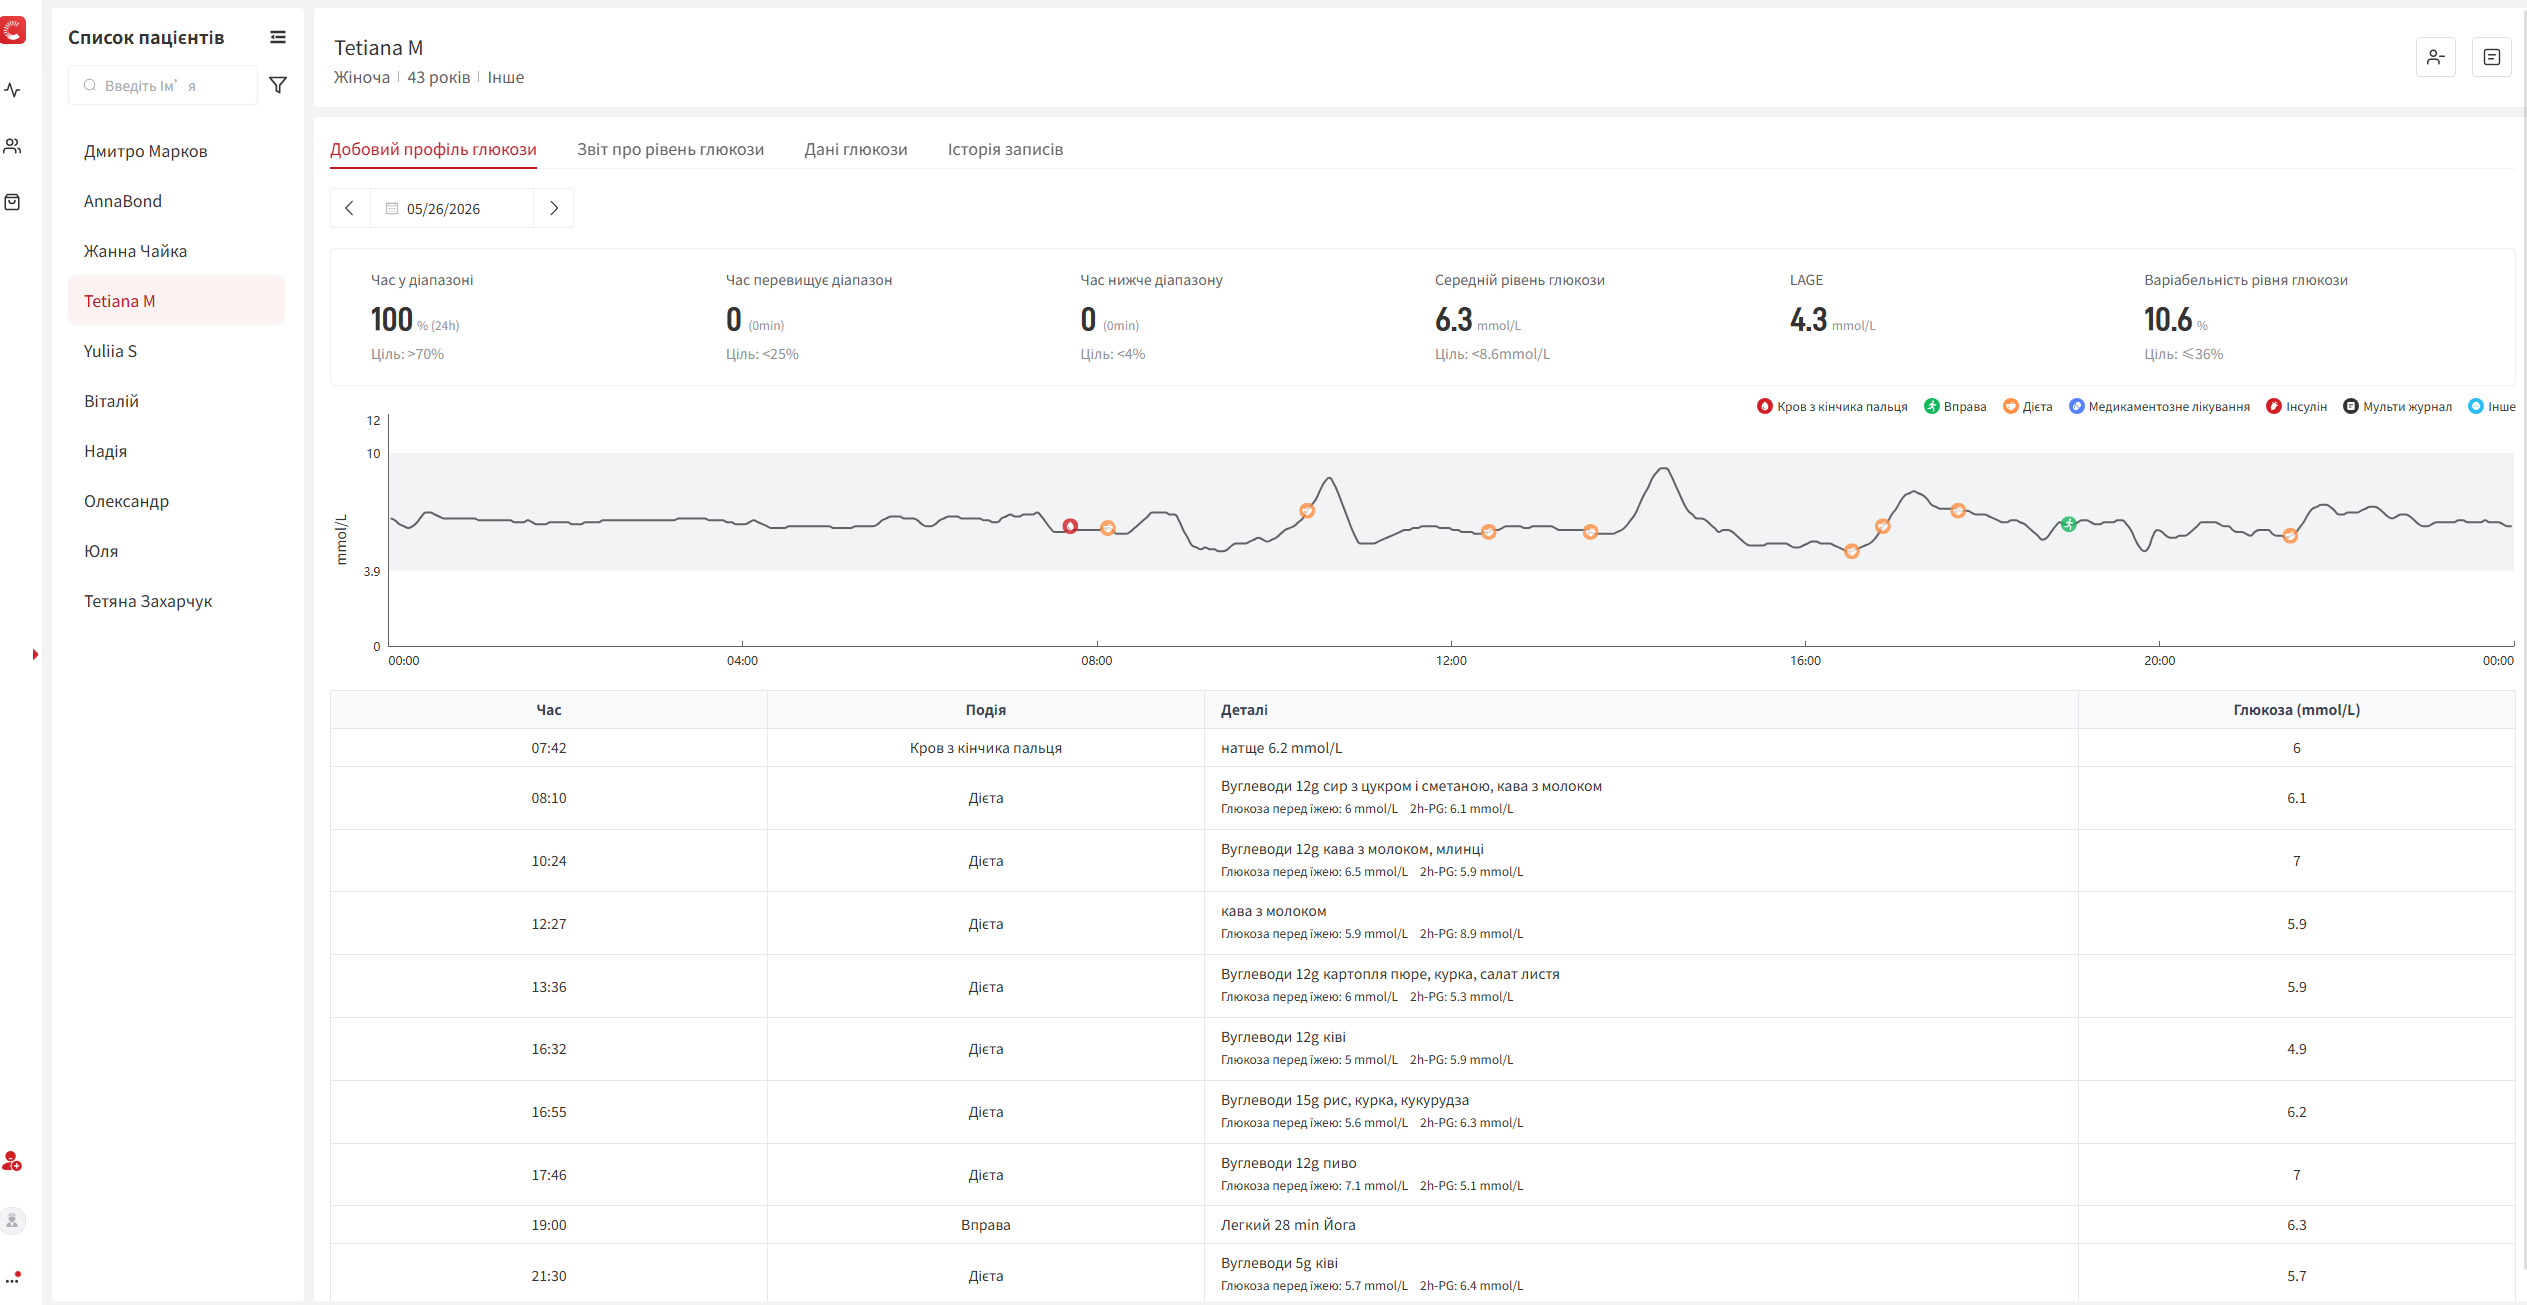Go to the previous day arrow

click(350, 208)
